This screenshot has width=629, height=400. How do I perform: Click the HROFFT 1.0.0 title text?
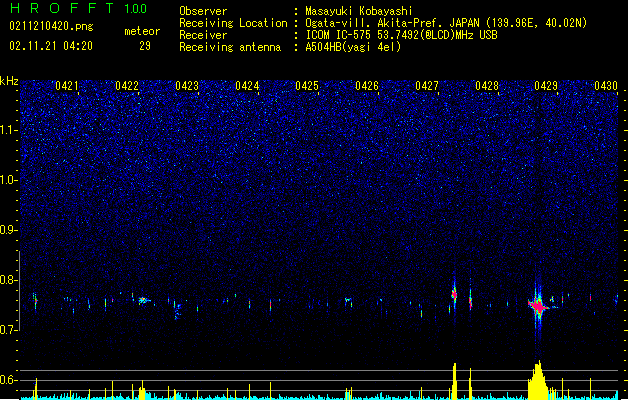[x=79, y=8]
